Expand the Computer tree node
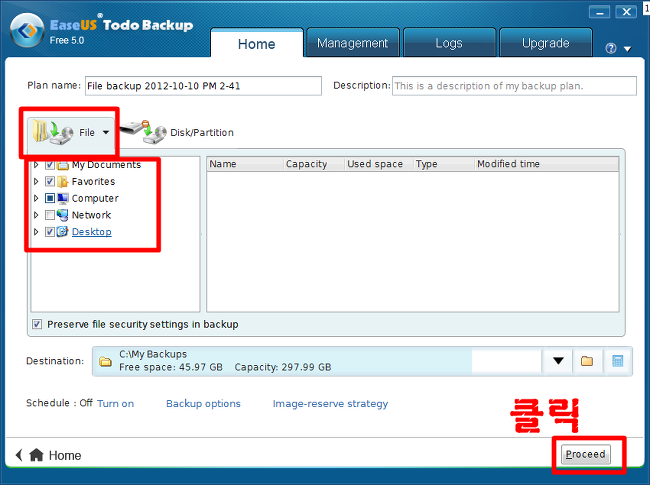 coord(36,198)
